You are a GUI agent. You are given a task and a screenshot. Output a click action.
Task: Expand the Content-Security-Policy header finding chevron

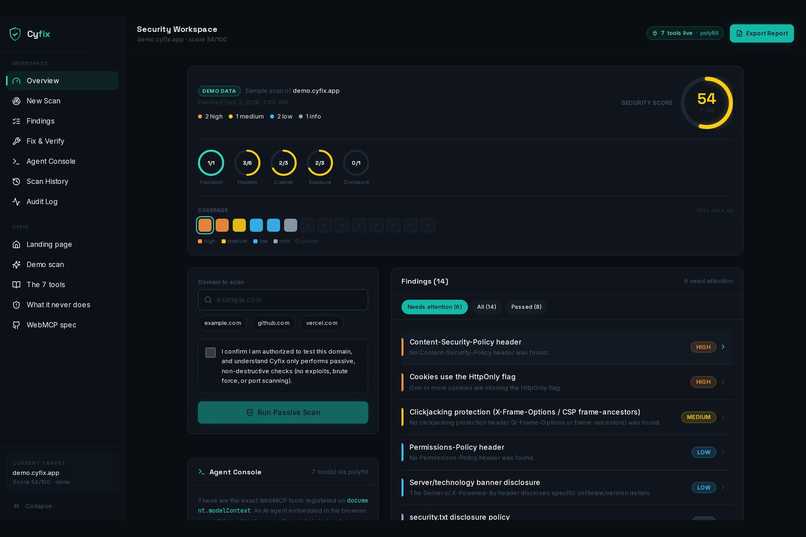(723, 347)
